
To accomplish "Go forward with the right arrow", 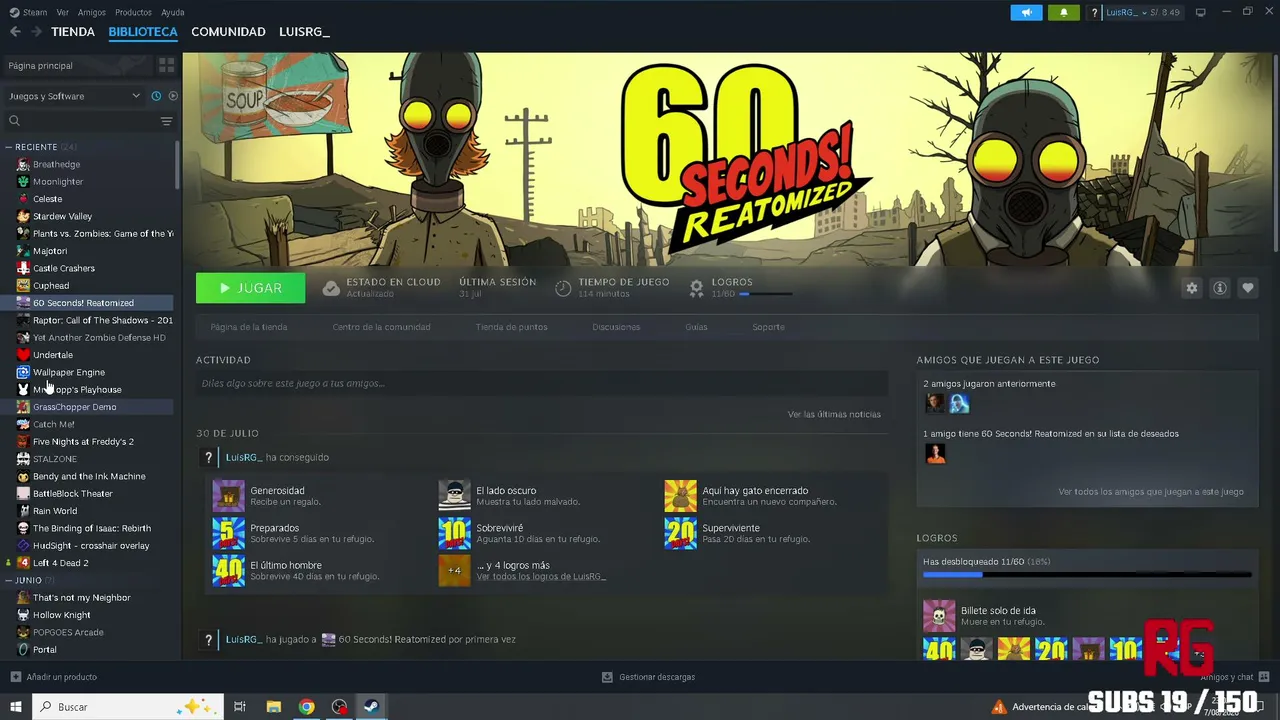I will 36,32.
